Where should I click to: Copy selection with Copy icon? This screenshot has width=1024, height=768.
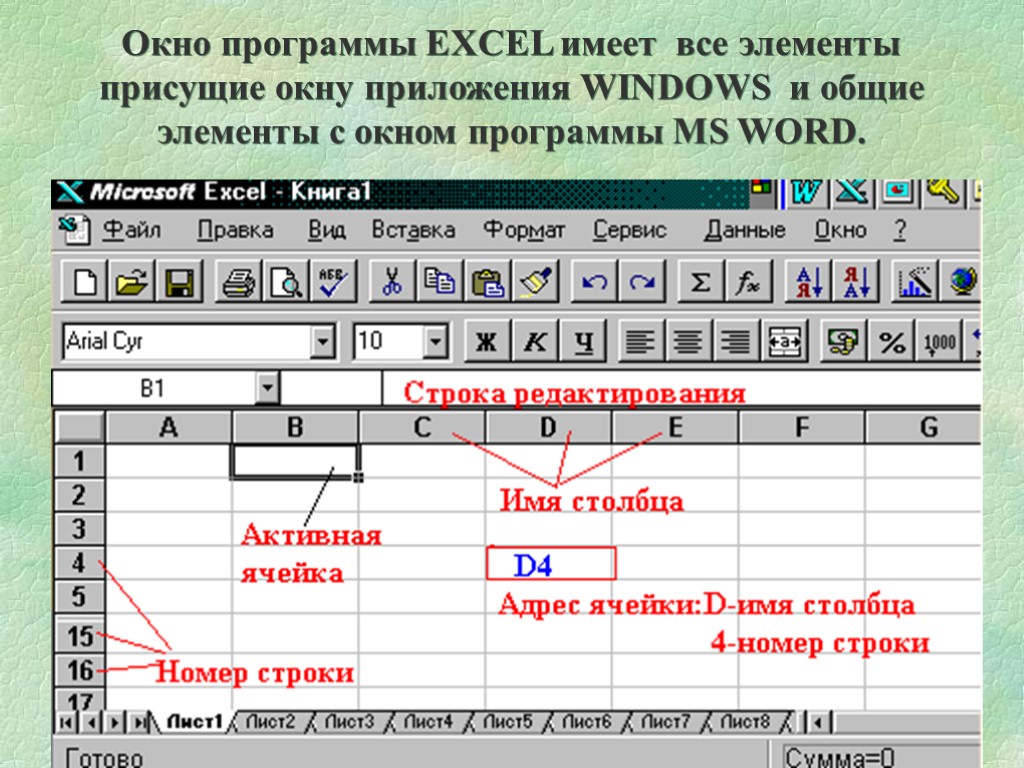pyautogui.click(x=440, y=281)
